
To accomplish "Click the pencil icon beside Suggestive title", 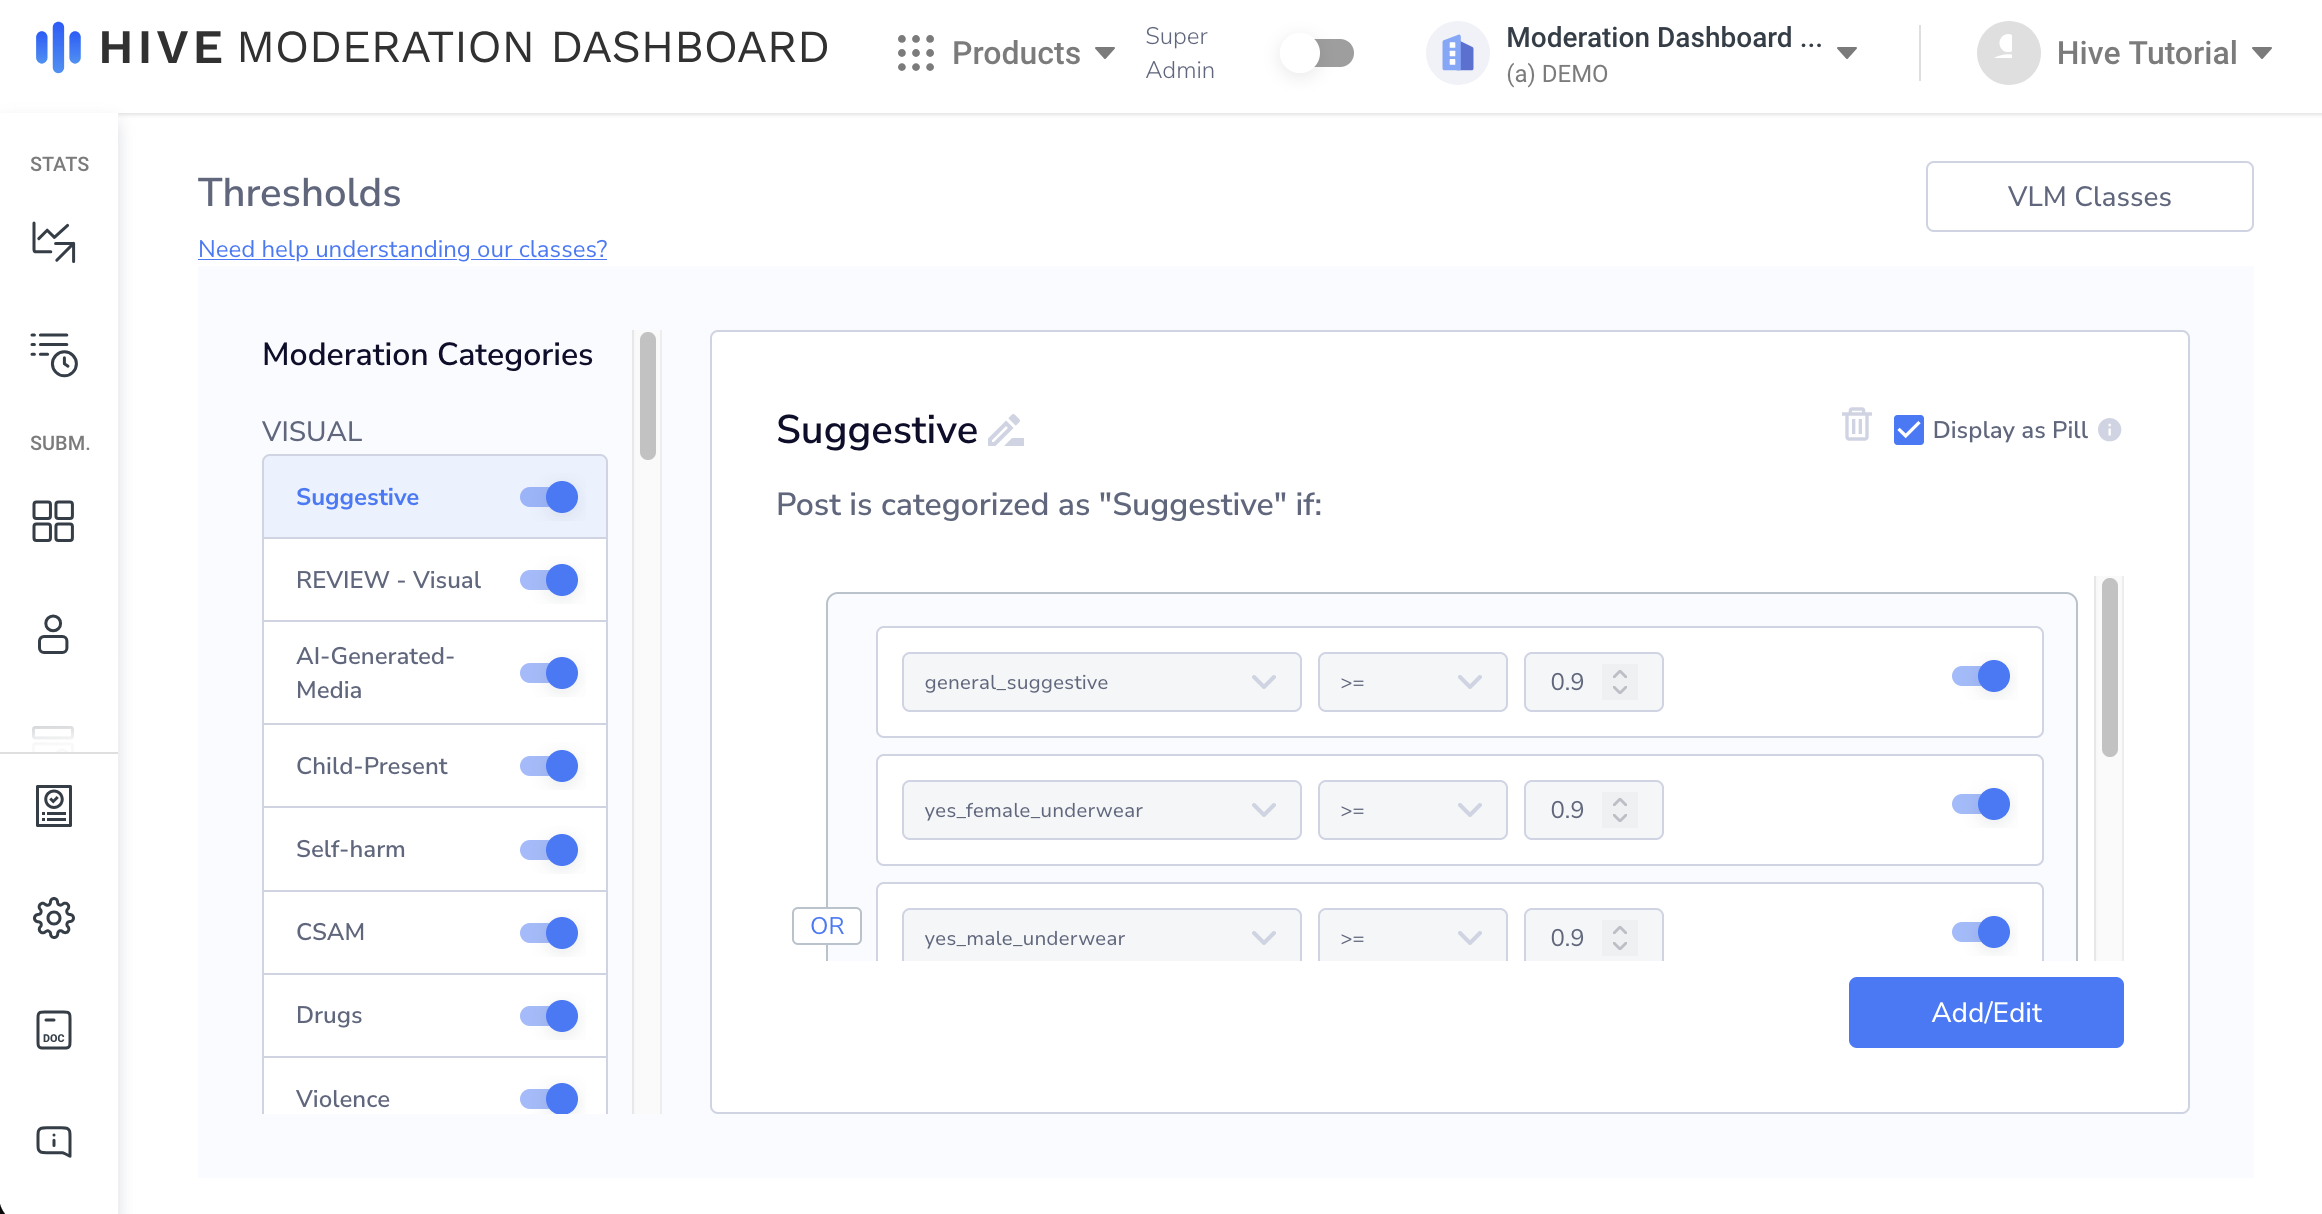I will 1006,430.
